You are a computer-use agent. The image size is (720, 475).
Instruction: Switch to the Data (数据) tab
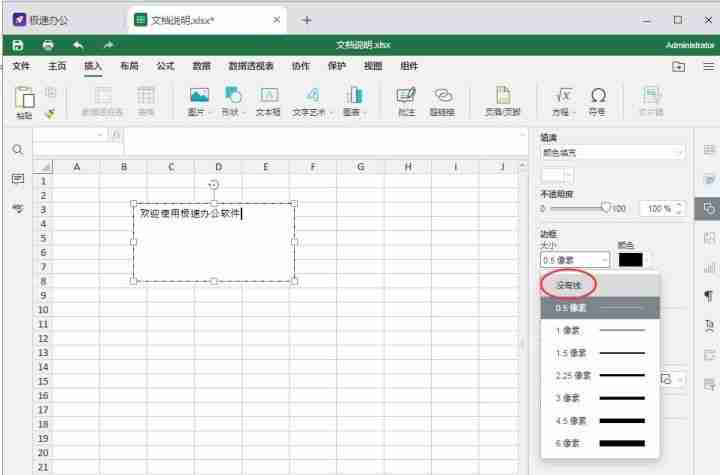(201, 66)
